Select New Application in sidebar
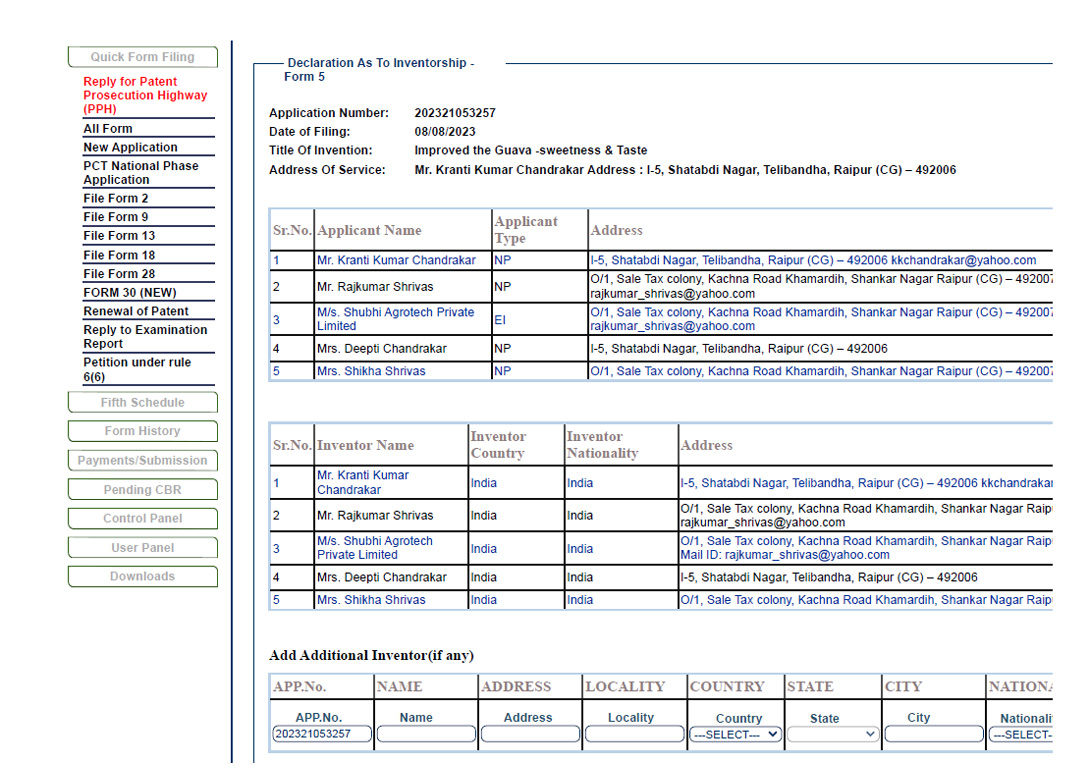The image size is (1090, 771). point(130,147)
